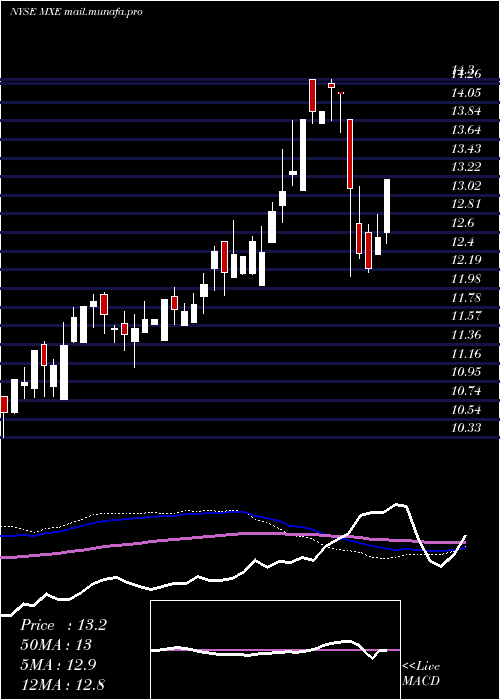The image size is (500, 700).
Task: Click the 10.74 price axis label
Action: point(466,391)
